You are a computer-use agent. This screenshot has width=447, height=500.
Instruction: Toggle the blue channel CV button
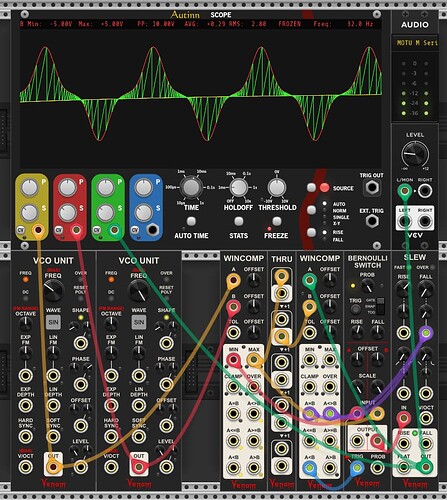click(135, 230)
